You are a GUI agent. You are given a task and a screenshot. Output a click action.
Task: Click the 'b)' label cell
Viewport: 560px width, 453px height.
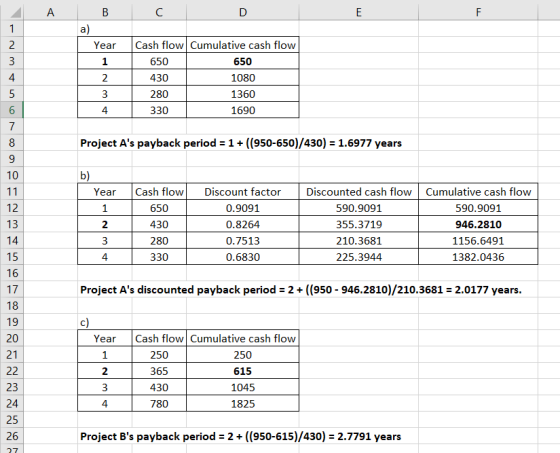coord(105,175)
